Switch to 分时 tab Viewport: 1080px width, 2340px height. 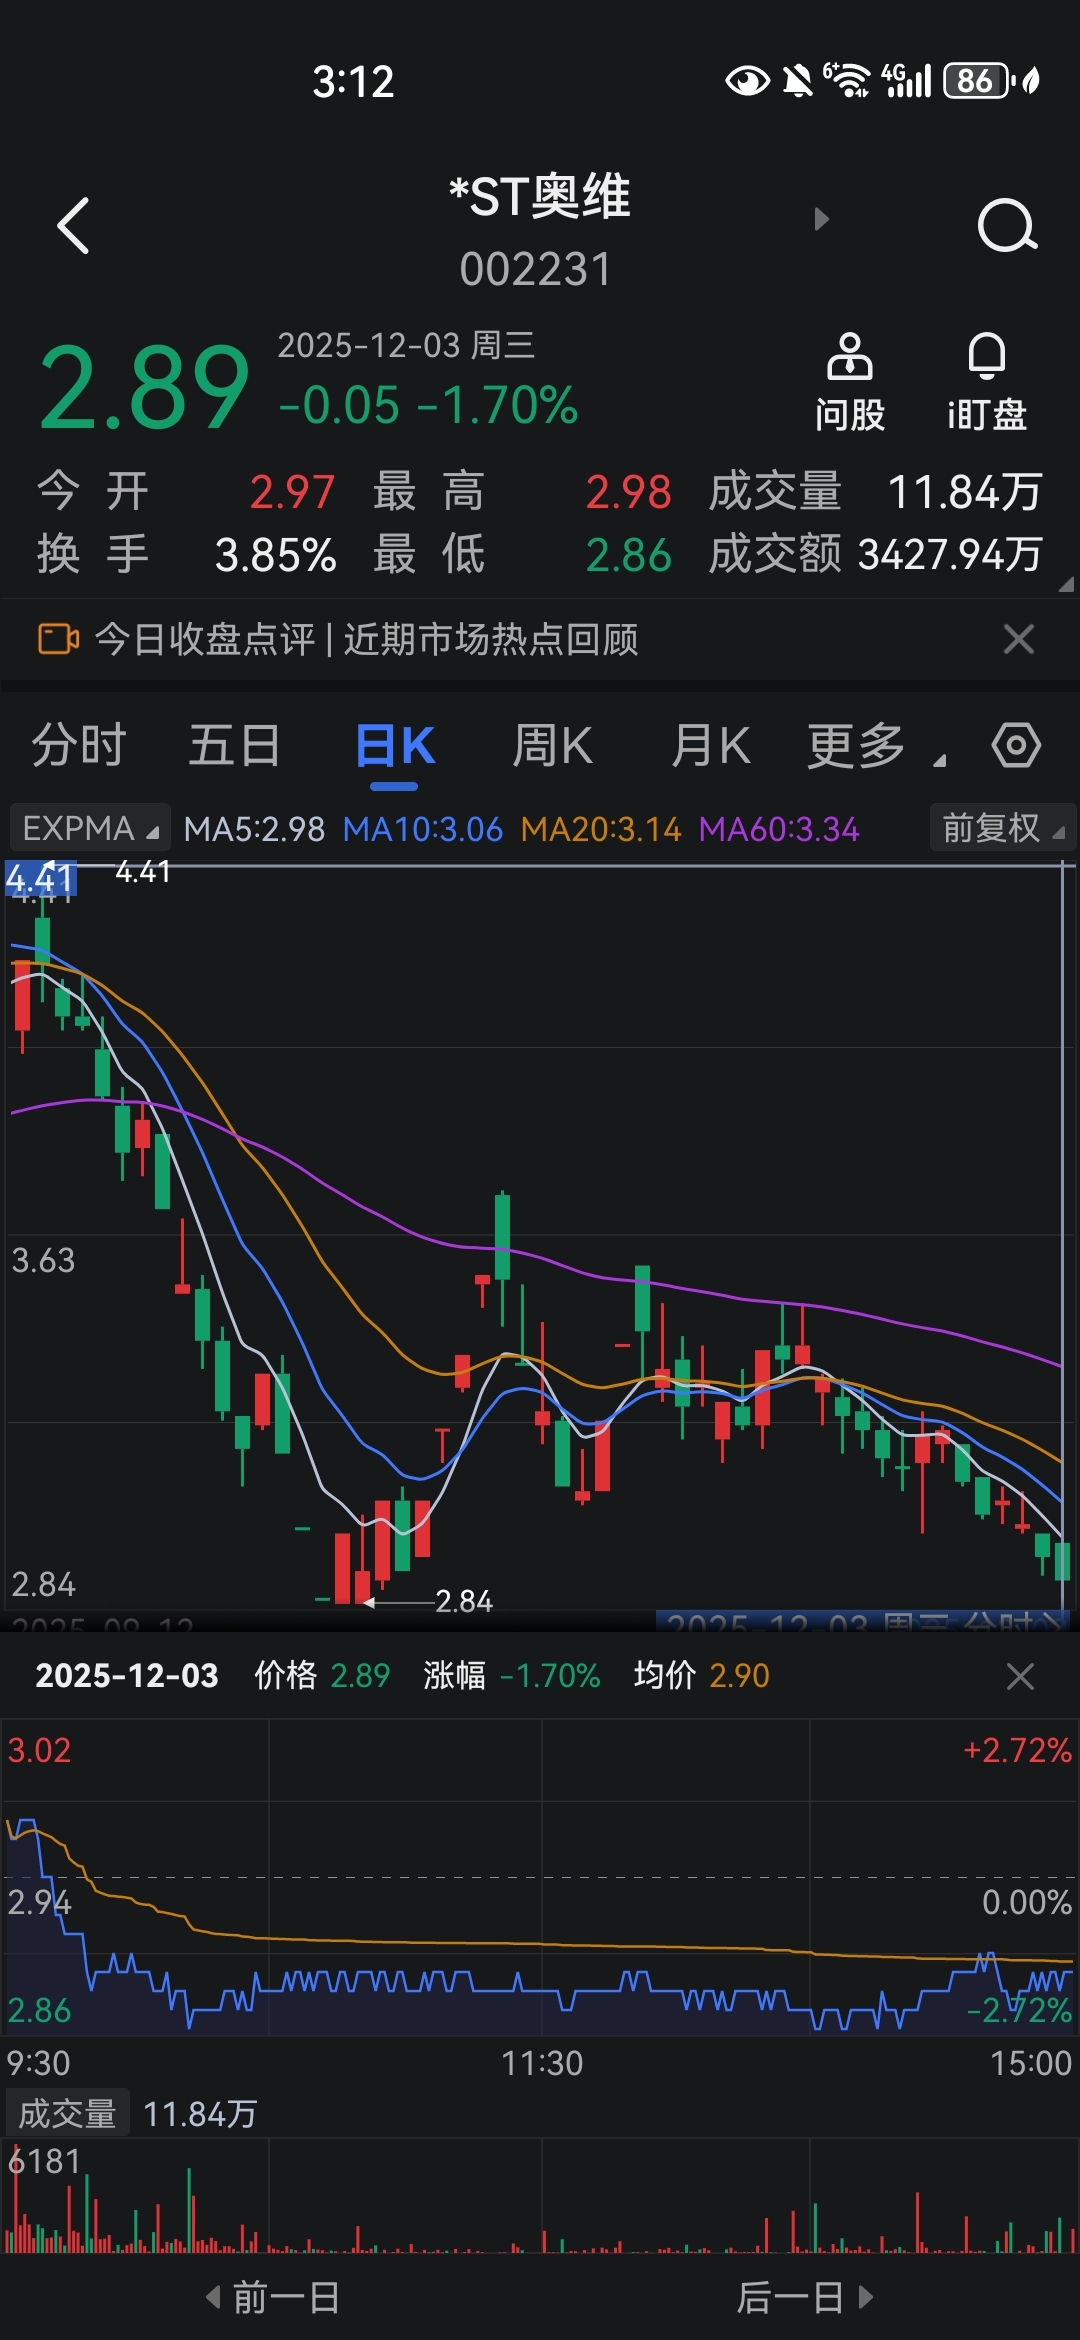click(x=79, y=746)
